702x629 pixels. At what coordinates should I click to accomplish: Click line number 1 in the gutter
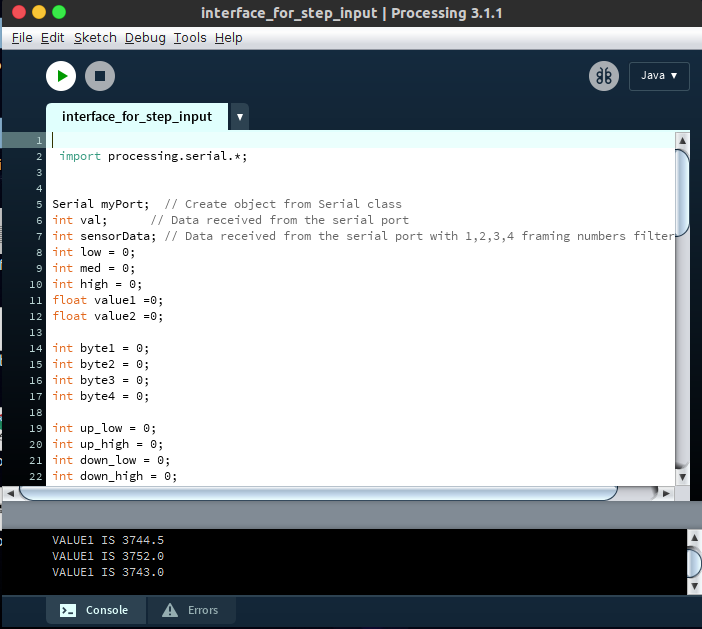pos(39,141)
